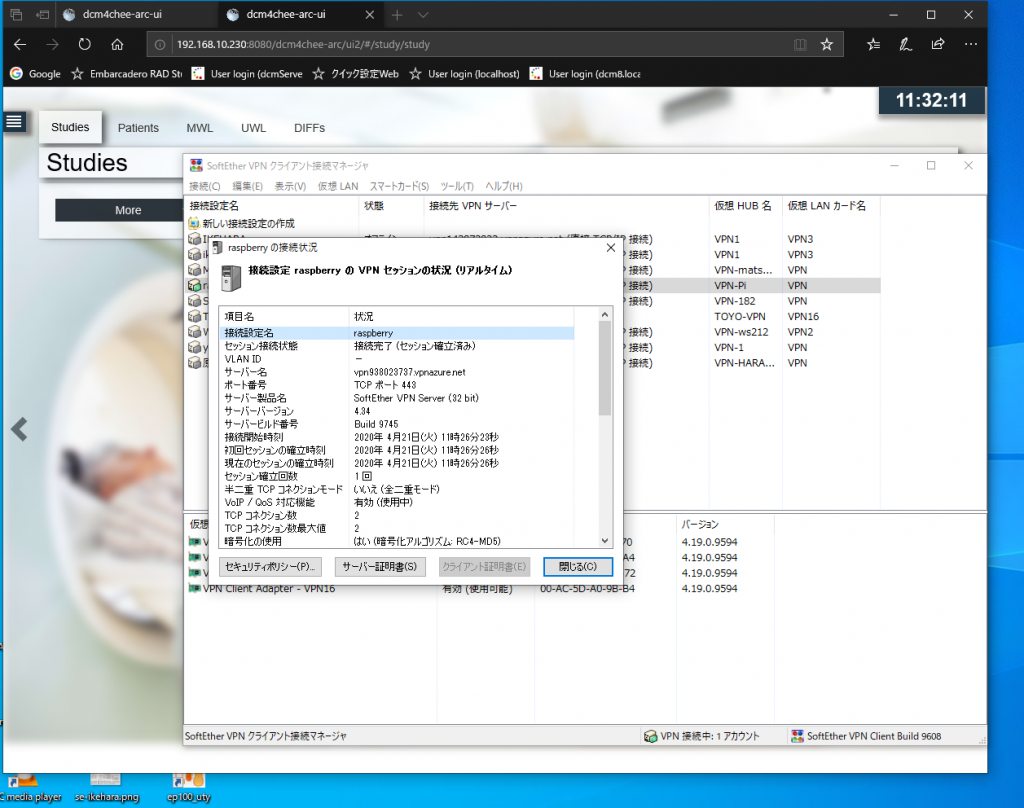Switch to Patients tab
Image resolution: width=1024 pixels, height=808 pixels.
tap(138, 128)
